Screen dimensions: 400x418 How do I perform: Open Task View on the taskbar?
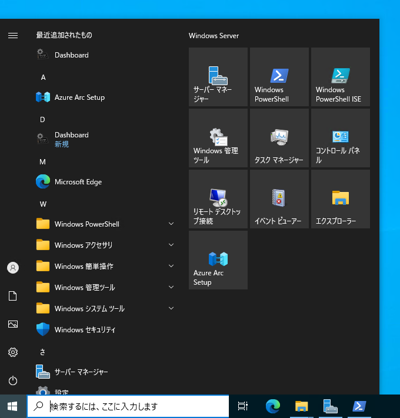[x=243, y=406]
